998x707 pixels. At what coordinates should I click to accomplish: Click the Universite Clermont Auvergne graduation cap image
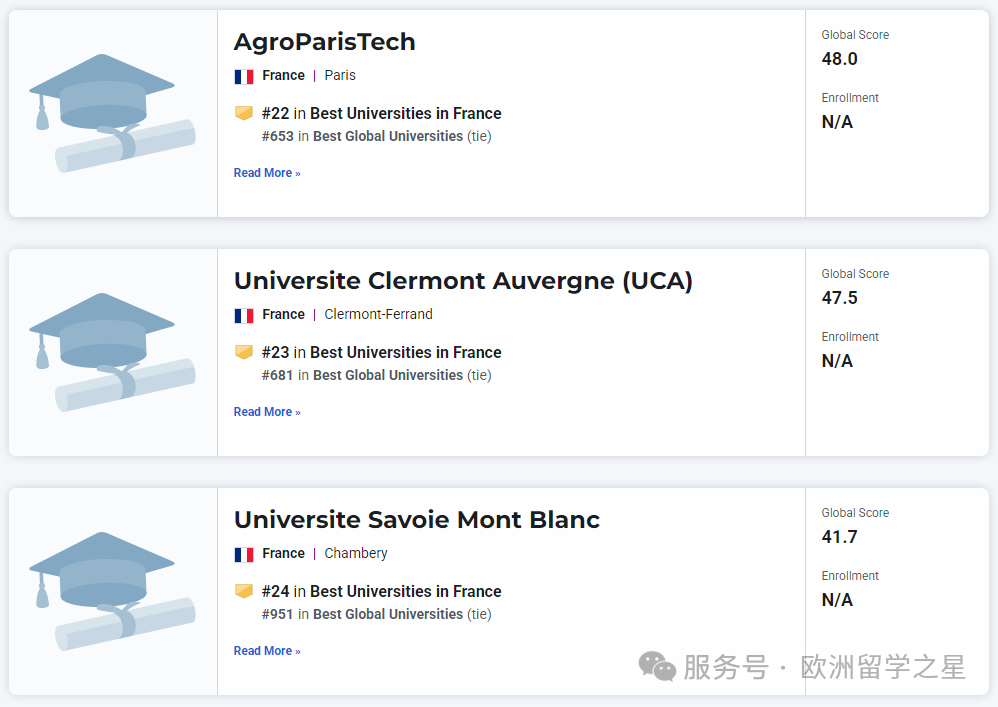112,352
